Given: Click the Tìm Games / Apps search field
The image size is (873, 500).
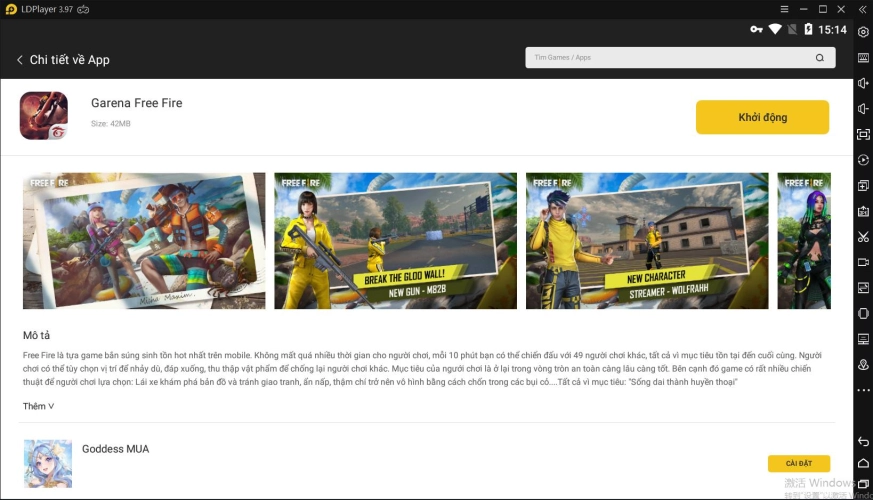Looking at the screenshot, I should [x=670, y=58].
